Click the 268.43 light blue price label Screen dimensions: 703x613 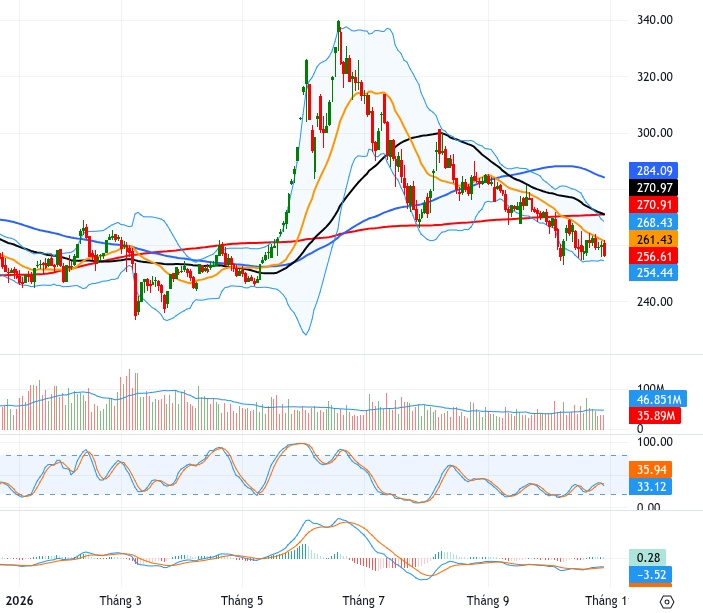pyautogui.click(x=654, y=222)
